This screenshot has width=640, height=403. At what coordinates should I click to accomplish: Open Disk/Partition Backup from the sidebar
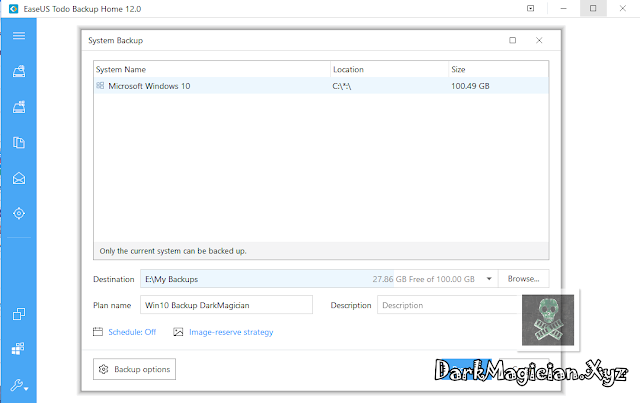tap(19, 71)
